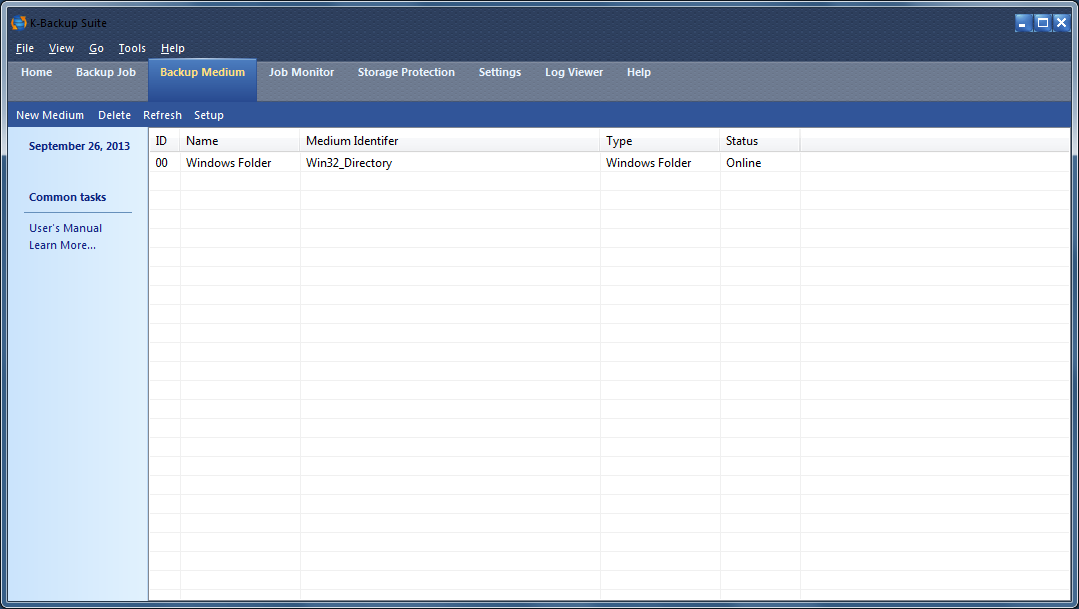Click the September 26, 2013 date label
Image resolution: width=1079 pixels, height=609 pixels.
coord(79,146)
